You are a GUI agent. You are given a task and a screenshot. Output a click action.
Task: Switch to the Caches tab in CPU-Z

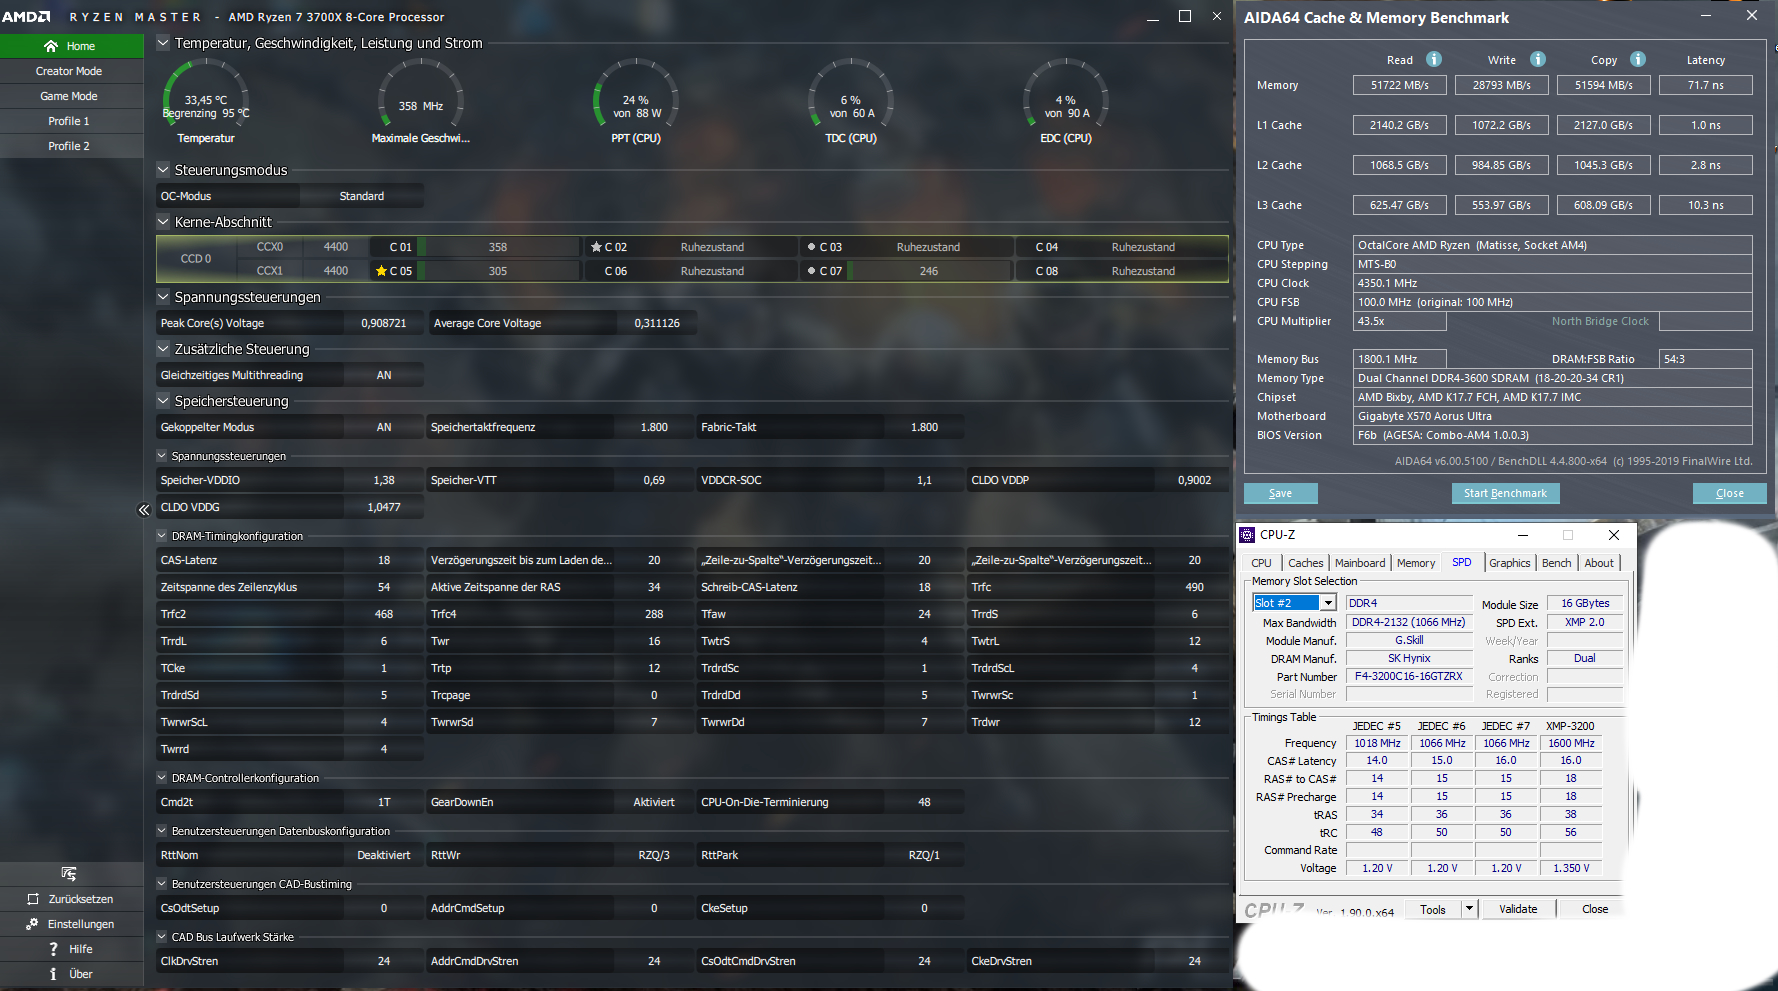pyautogui.click(x=1305, y=563)
